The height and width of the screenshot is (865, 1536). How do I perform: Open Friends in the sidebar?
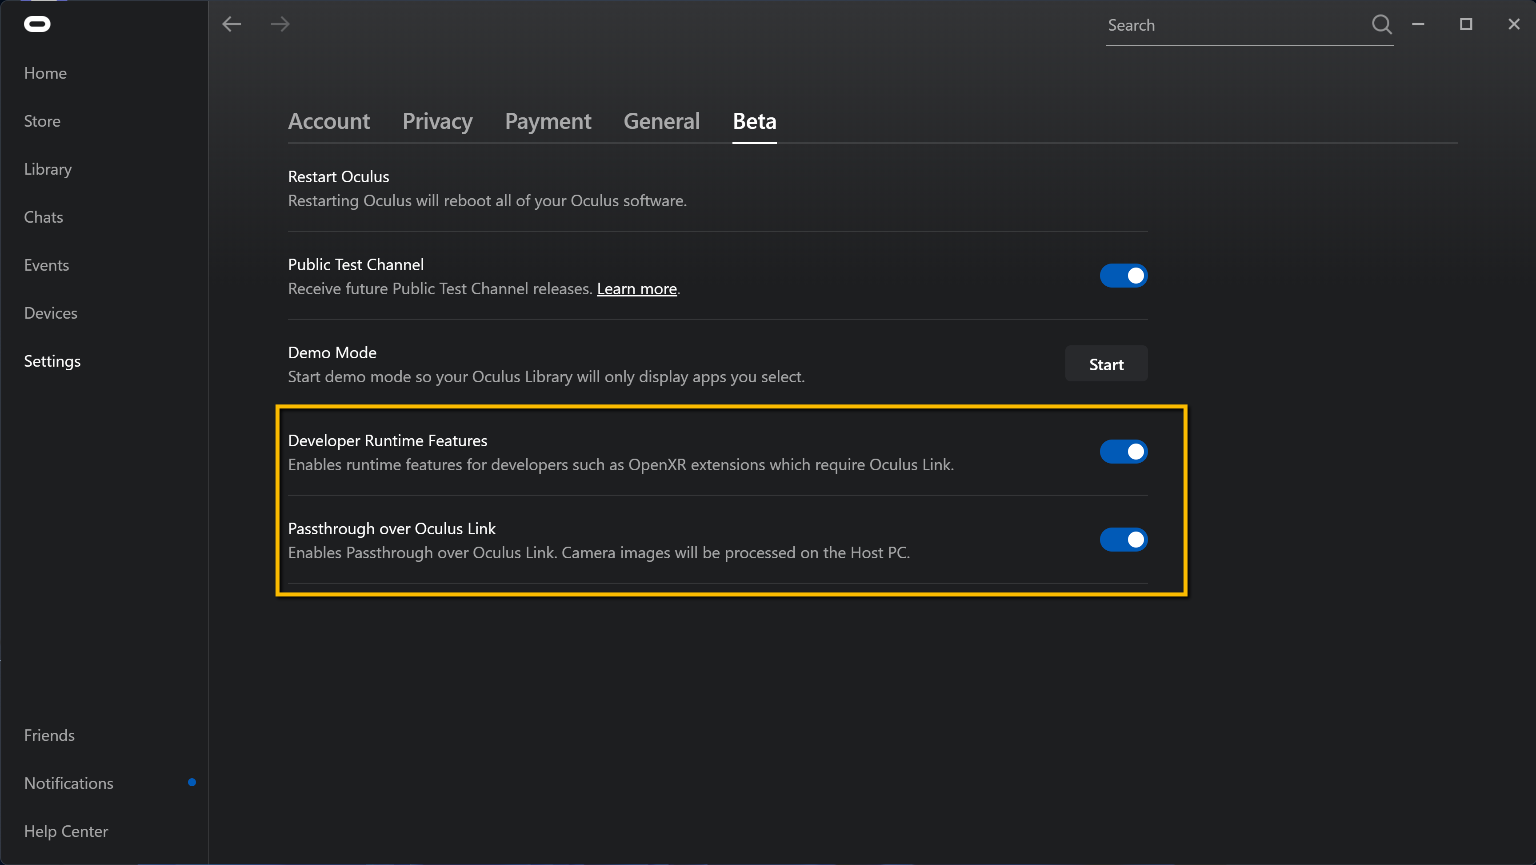pyautogui.click(x=49, y=735)
